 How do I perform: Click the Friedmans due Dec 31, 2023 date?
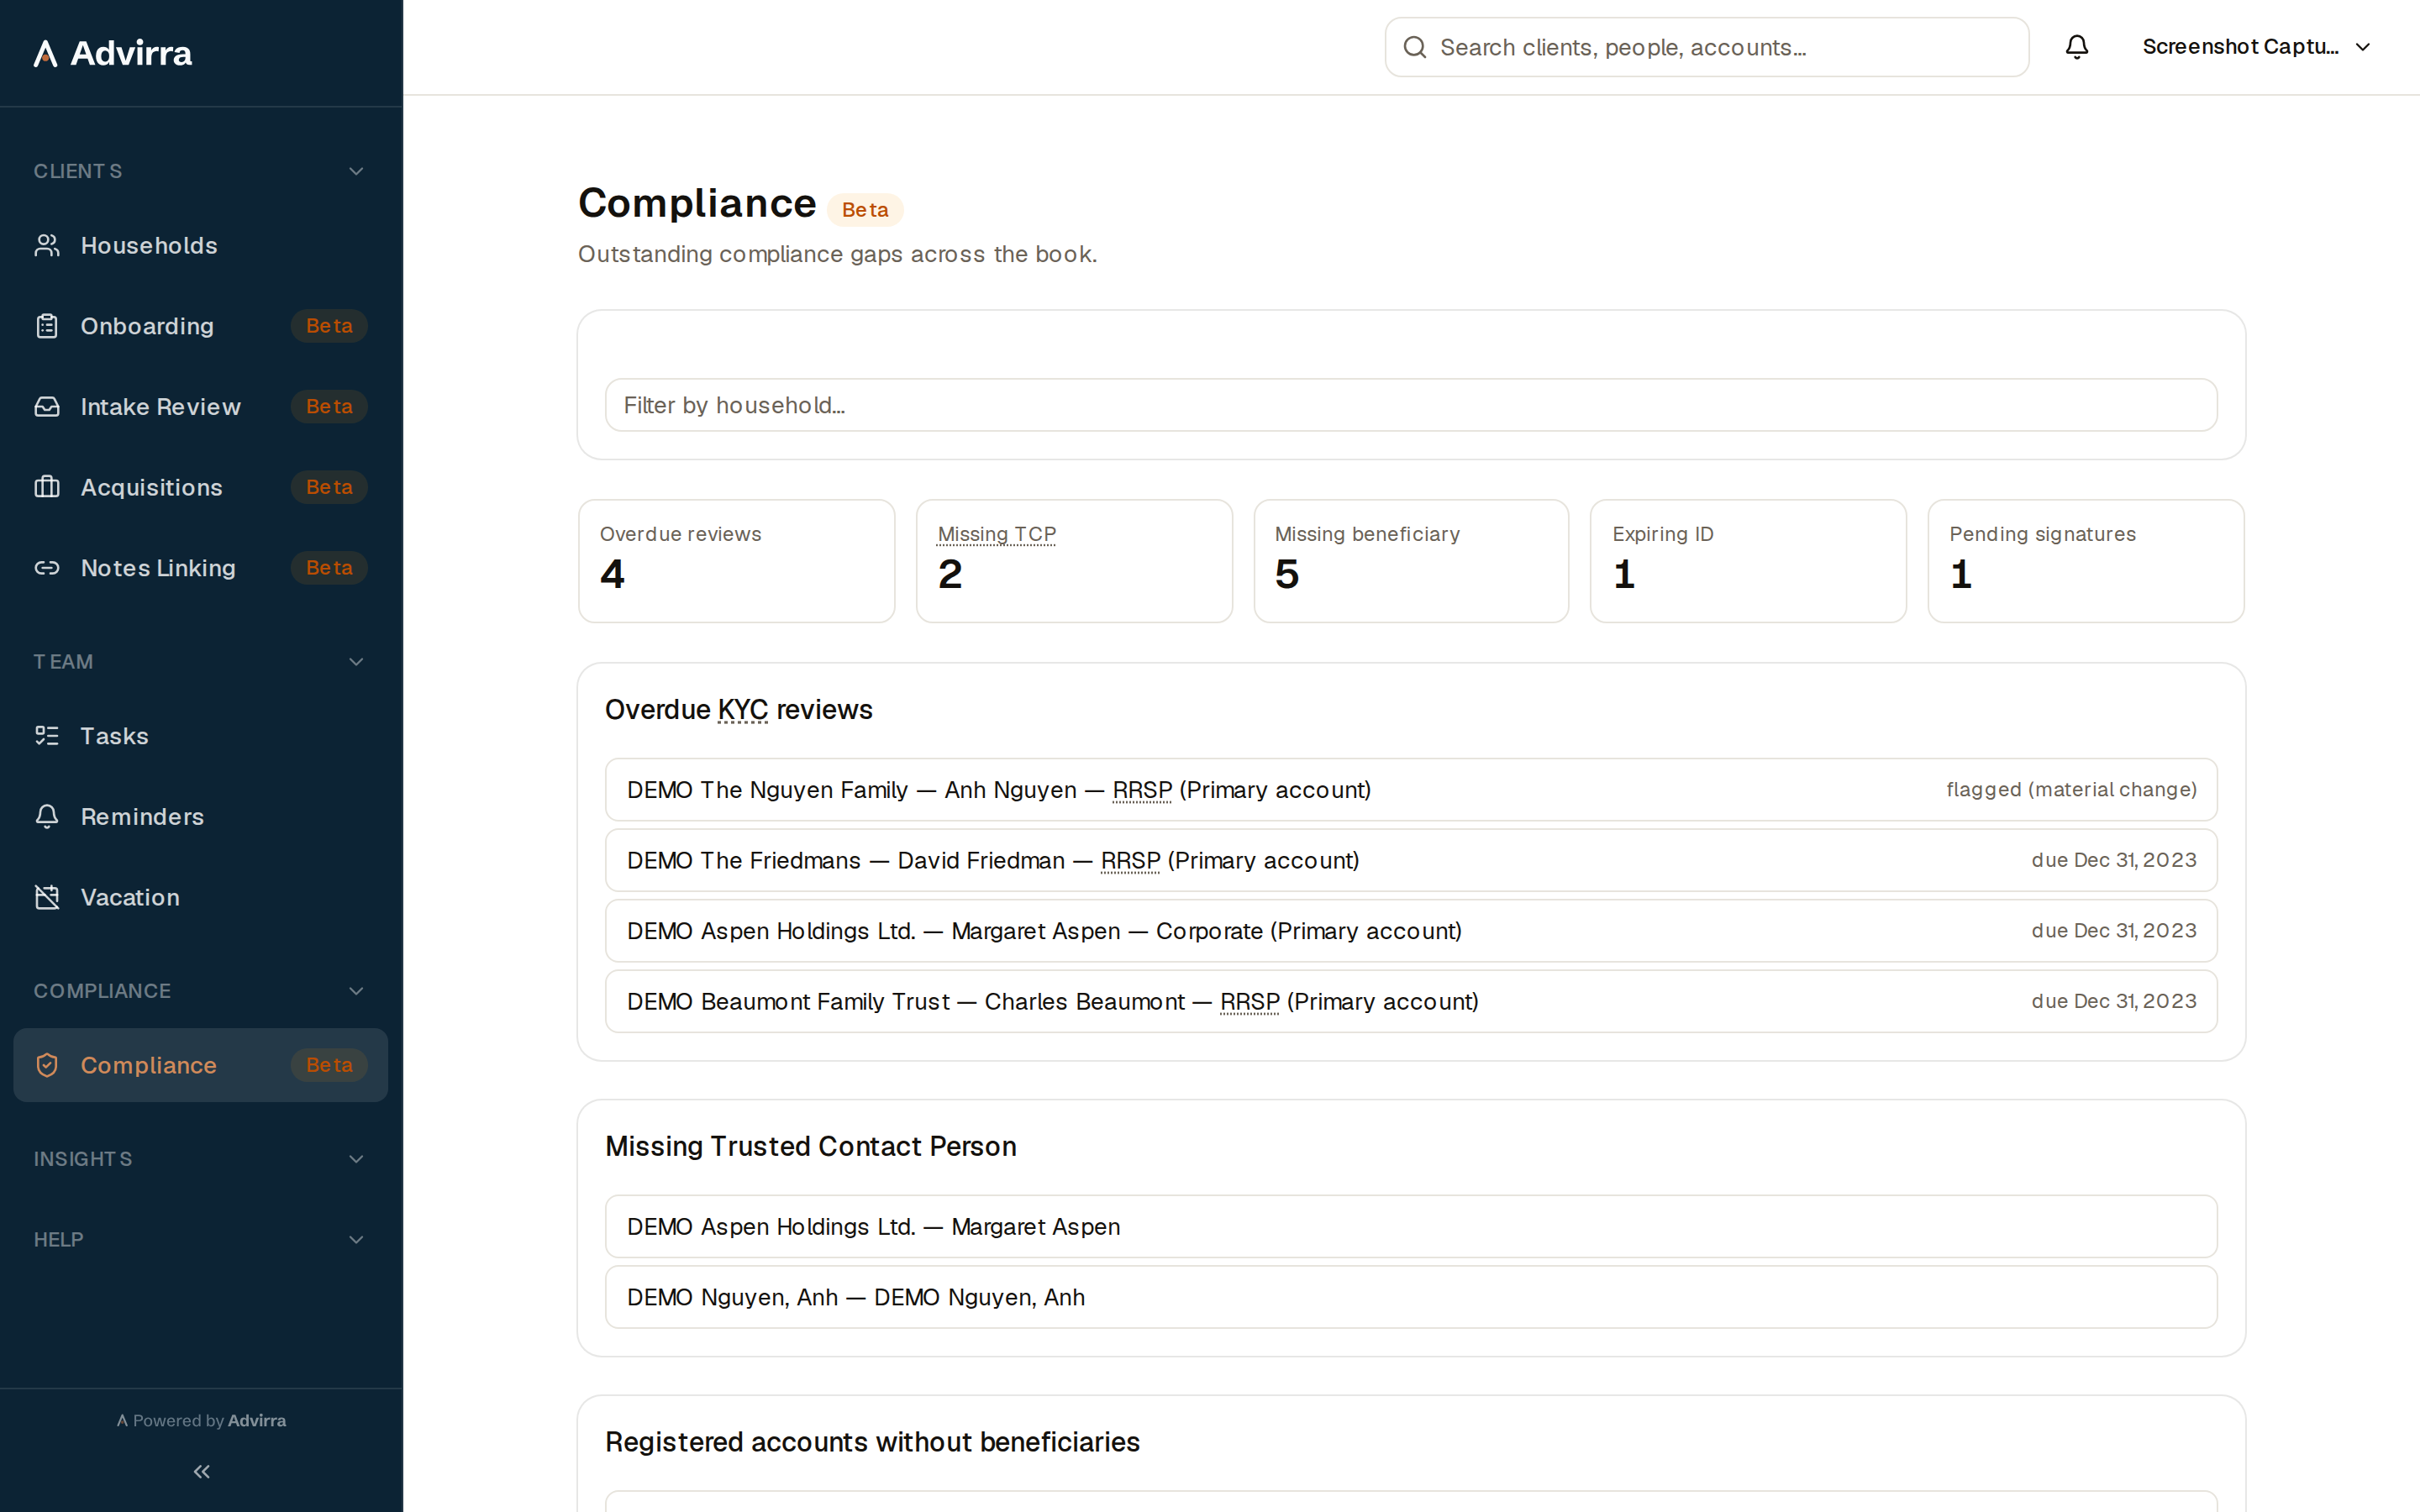(x=2114, y=860)
